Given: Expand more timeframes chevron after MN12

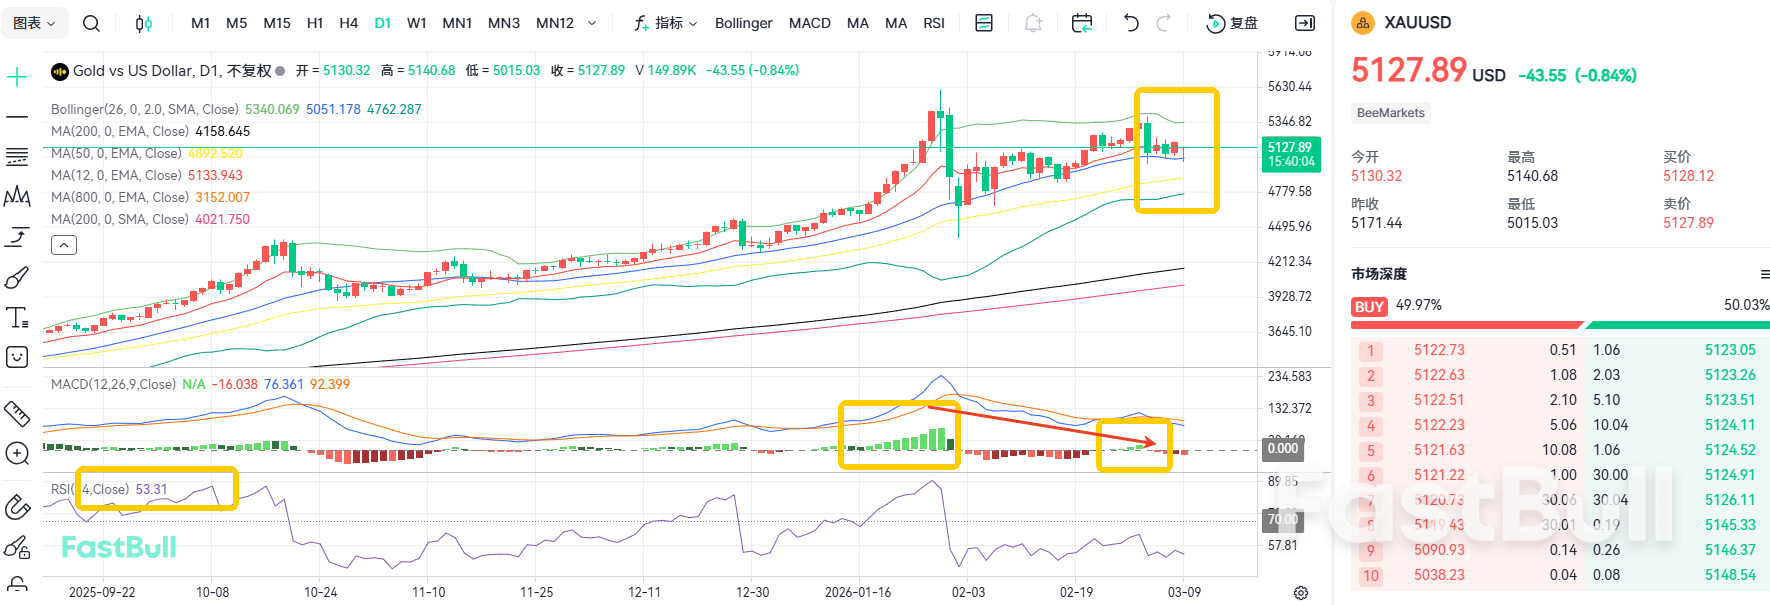Looking at the screenshot, I should click(x=592, y=23).
